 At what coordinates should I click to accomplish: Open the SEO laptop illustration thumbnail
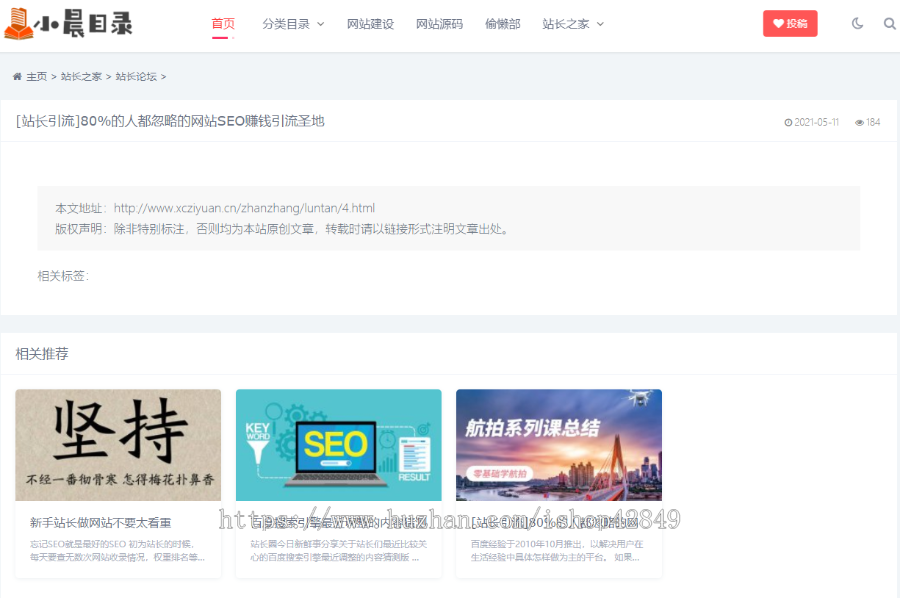tap(339, 445)
